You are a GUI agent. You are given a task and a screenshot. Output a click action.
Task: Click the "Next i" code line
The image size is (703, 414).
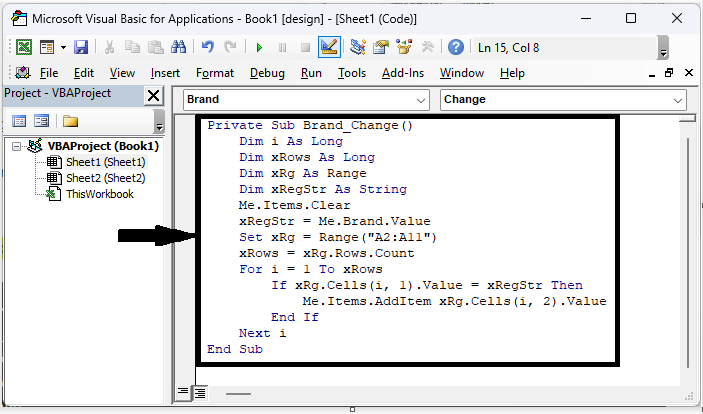262,333
